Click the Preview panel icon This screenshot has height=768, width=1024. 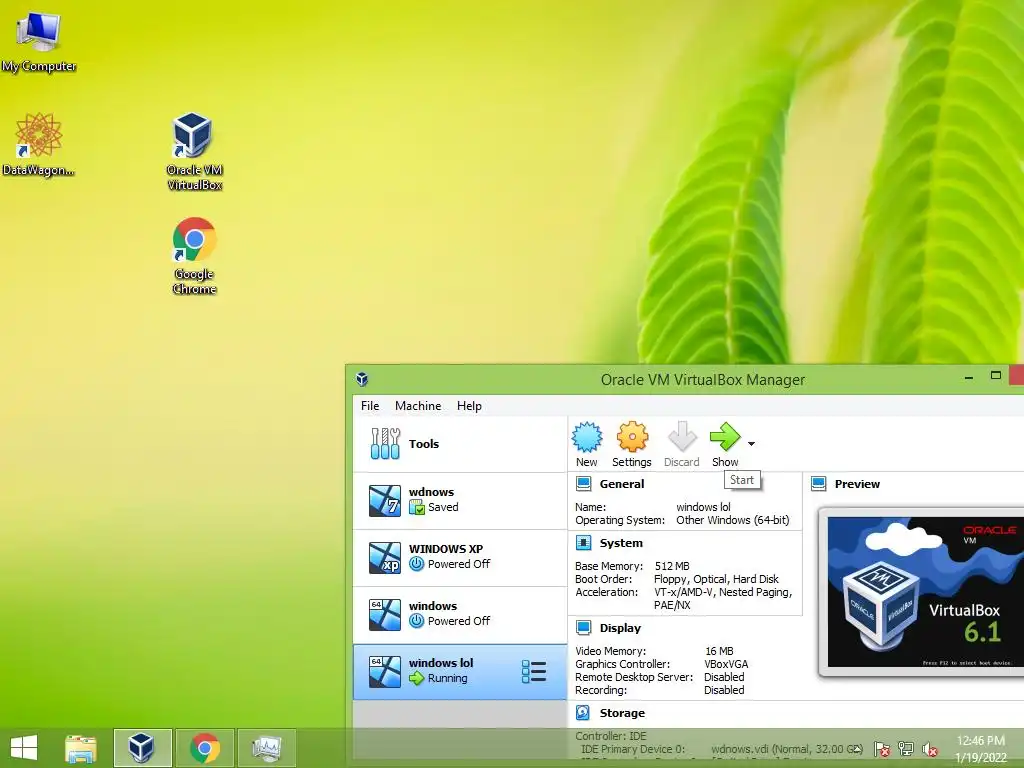[x=818, y=484]
